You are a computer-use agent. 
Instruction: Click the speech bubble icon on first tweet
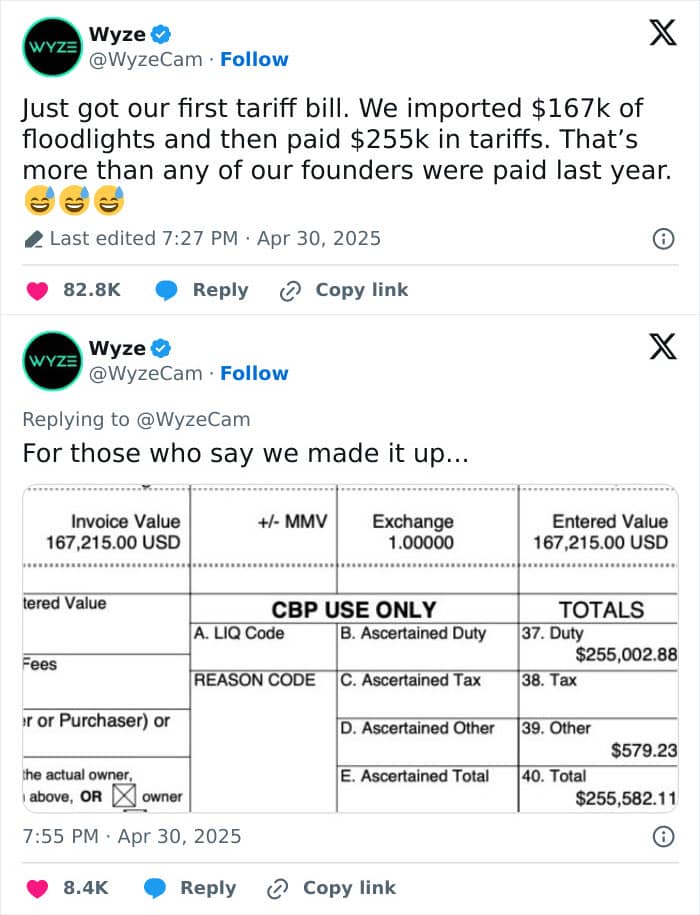(166, 290)
